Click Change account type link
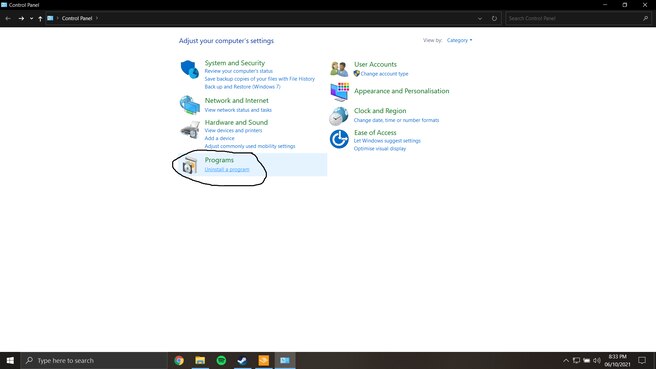 384,74
